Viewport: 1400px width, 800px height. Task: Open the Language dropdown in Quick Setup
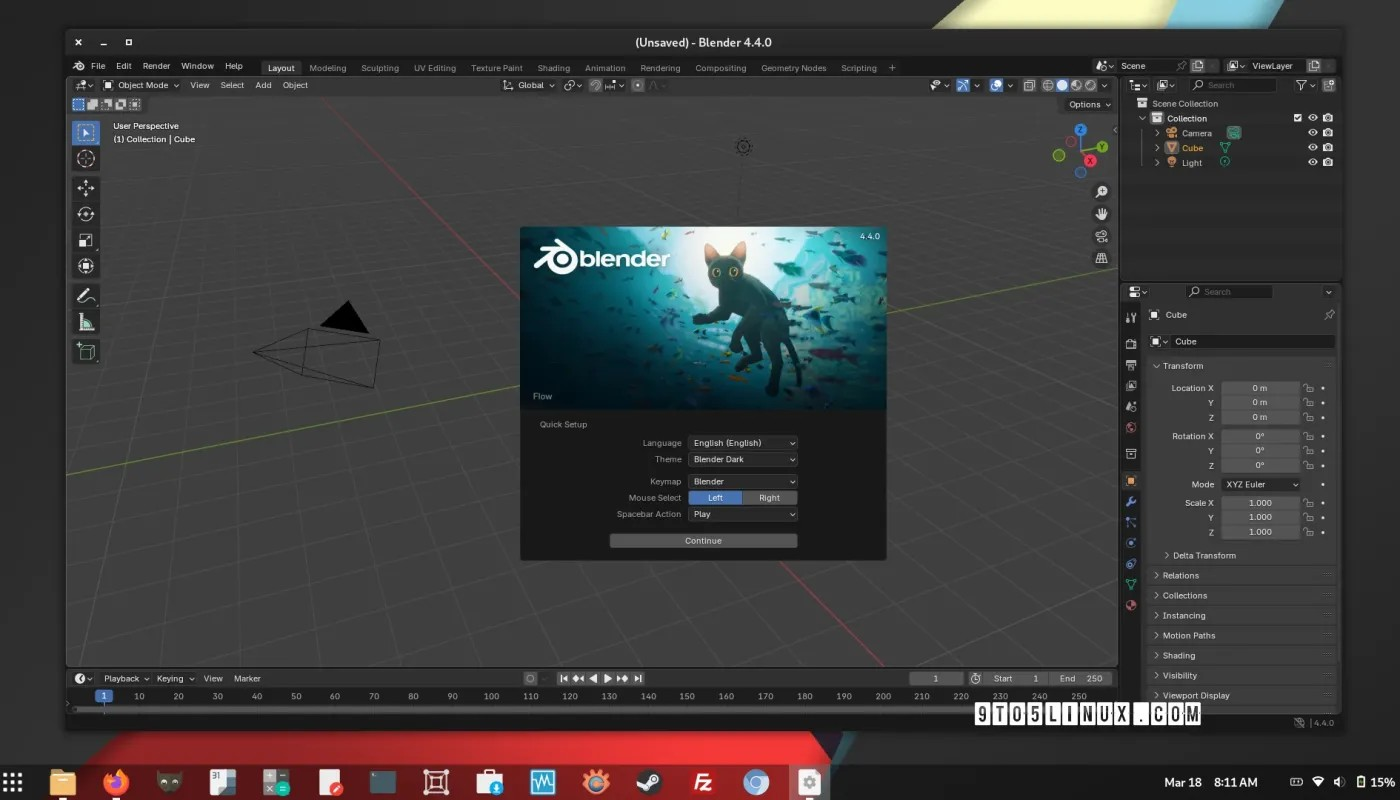click(x=742, y=442)
